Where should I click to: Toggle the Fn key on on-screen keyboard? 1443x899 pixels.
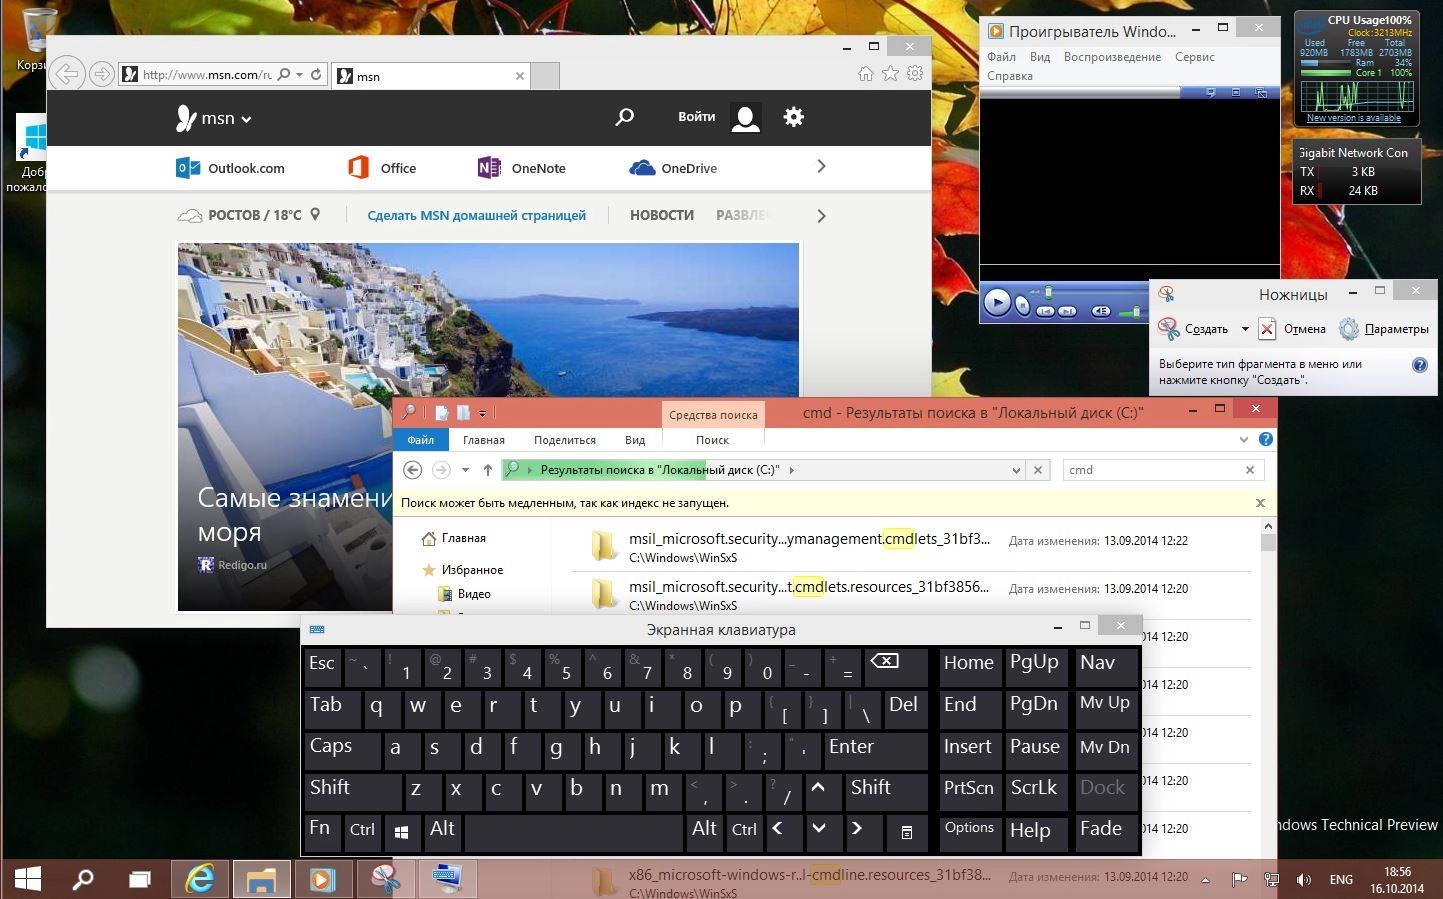(x=322, y=831)
